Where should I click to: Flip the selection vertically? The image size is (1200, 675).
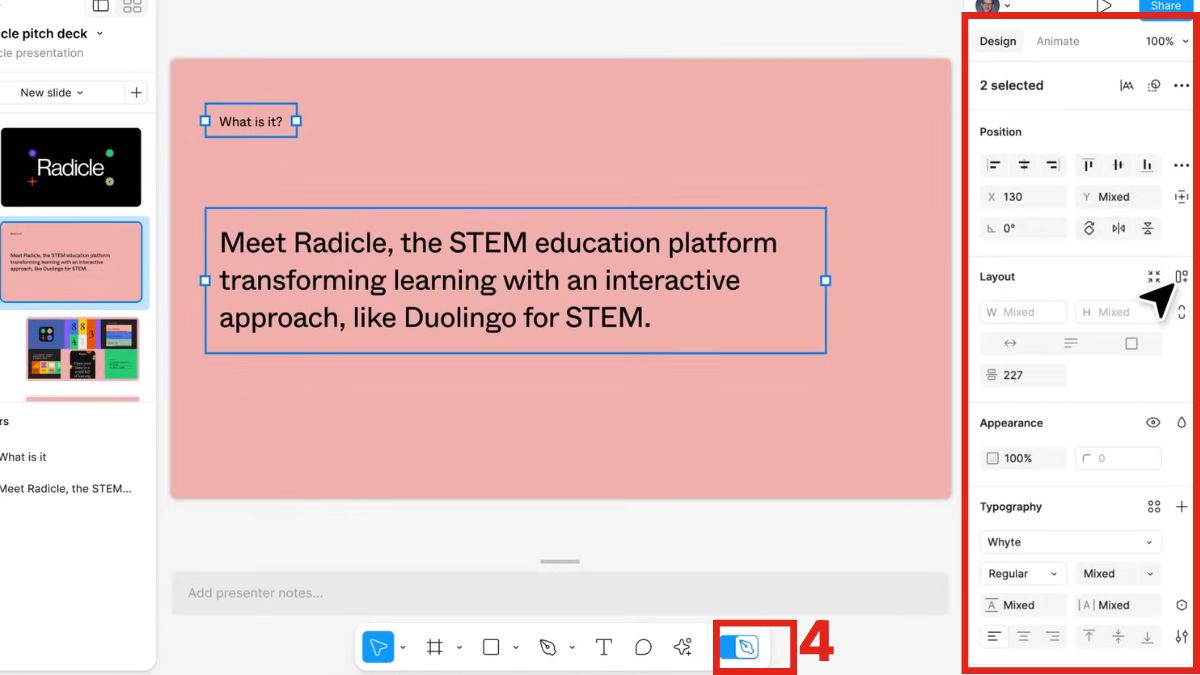point(1147,228)
